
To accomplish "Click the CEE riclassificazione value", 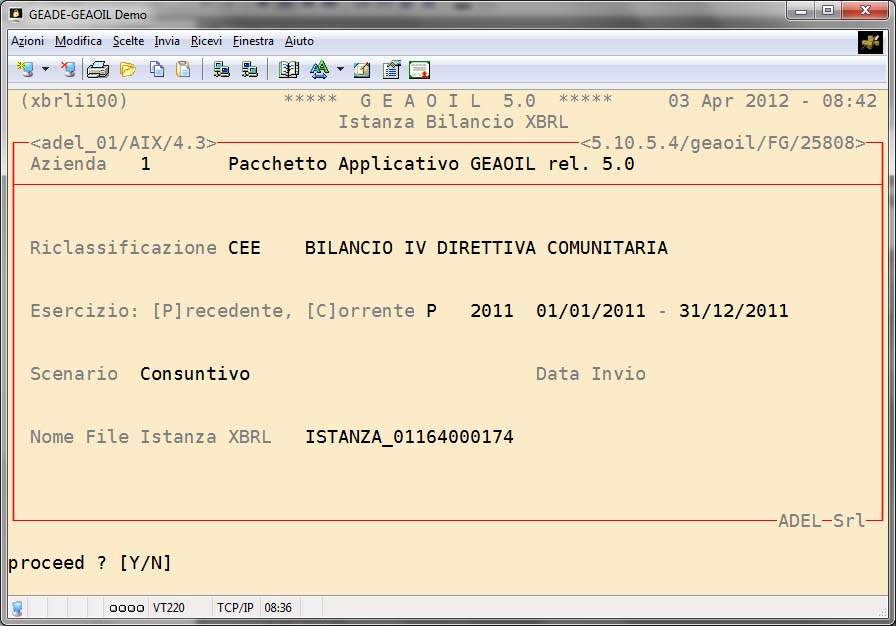I will pos(245,248).
